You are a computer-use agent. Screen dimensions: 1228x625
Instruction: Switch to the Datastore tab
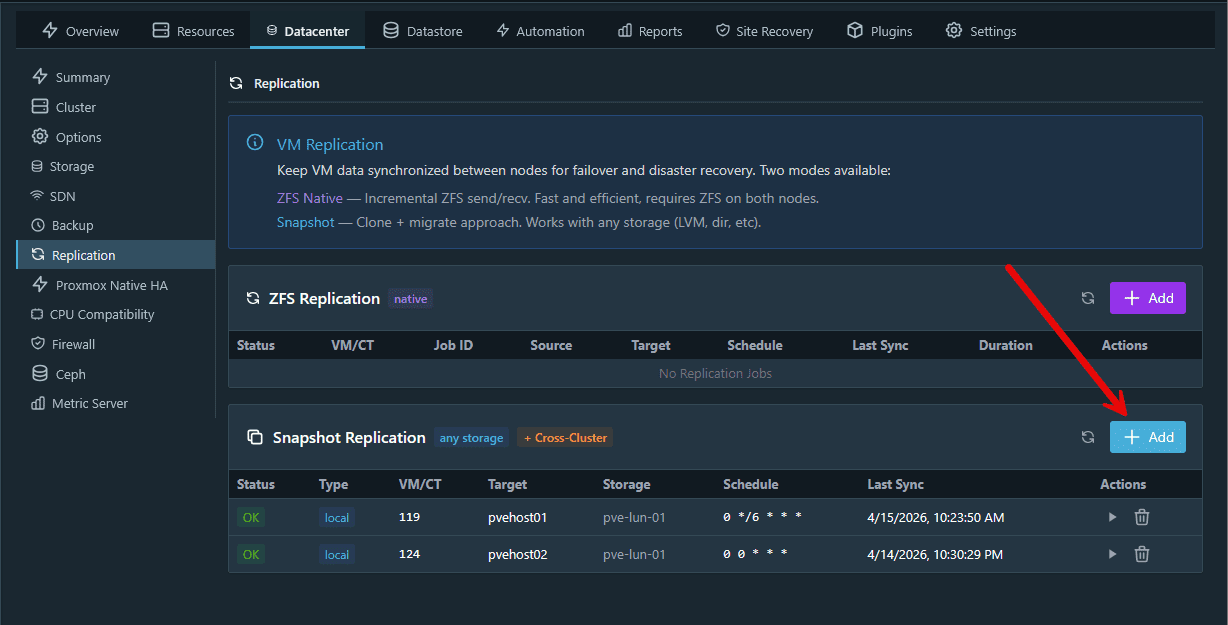pos(422,31)
